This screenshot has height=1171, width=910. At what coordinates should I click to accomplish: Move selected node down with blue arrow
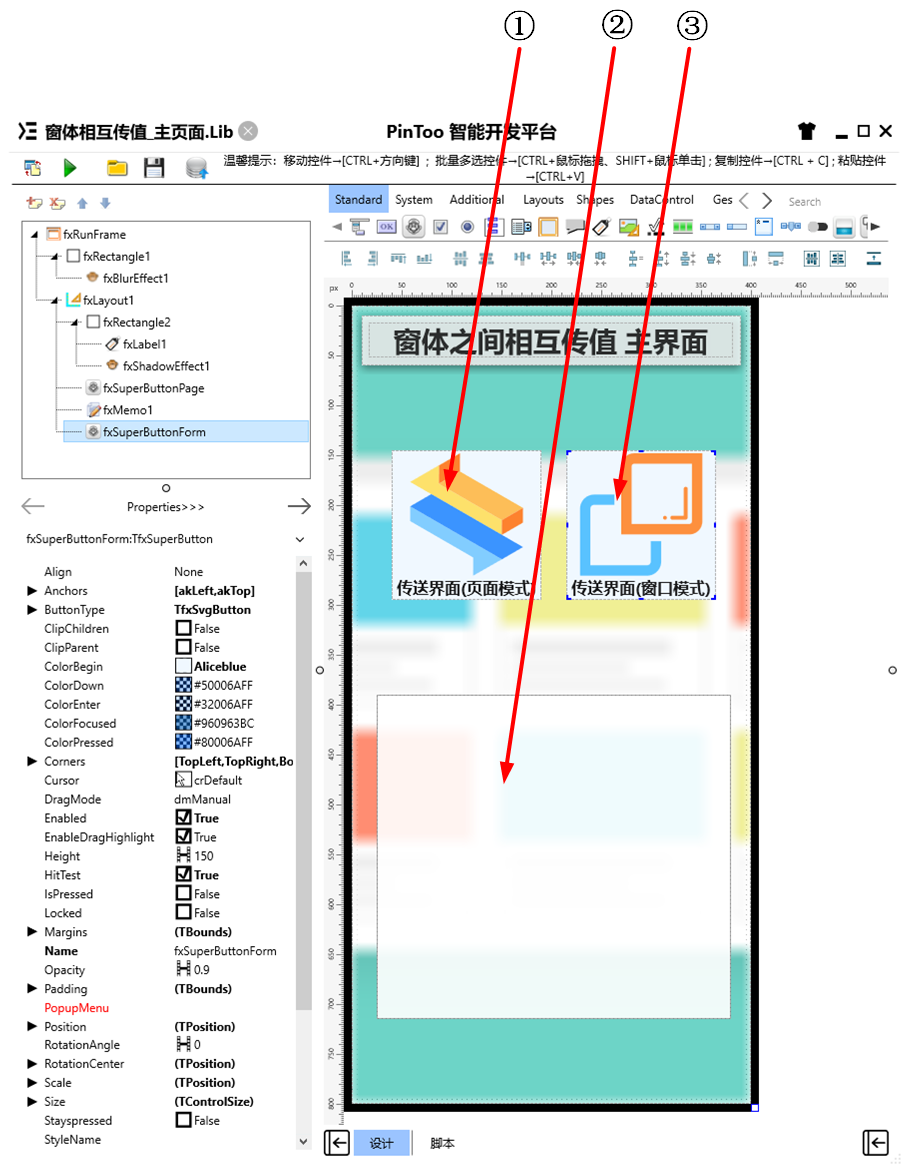[105, 203]
